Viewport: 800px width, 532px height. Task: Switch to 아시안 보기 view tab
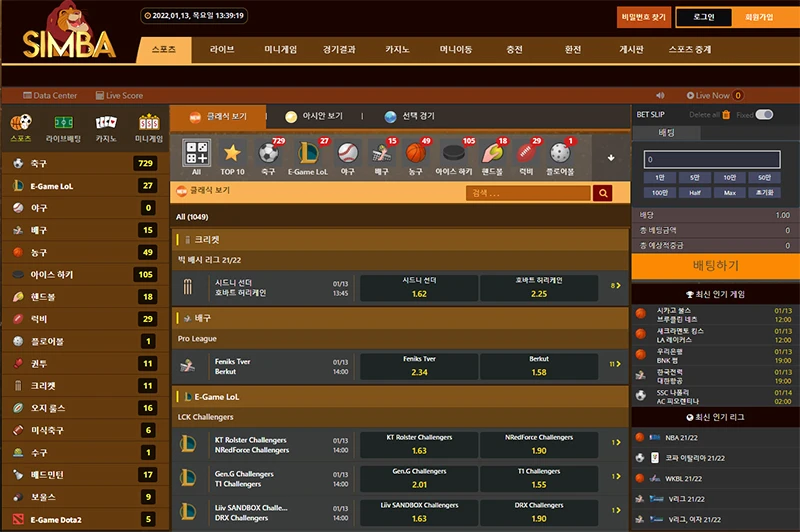coord(314,117)
